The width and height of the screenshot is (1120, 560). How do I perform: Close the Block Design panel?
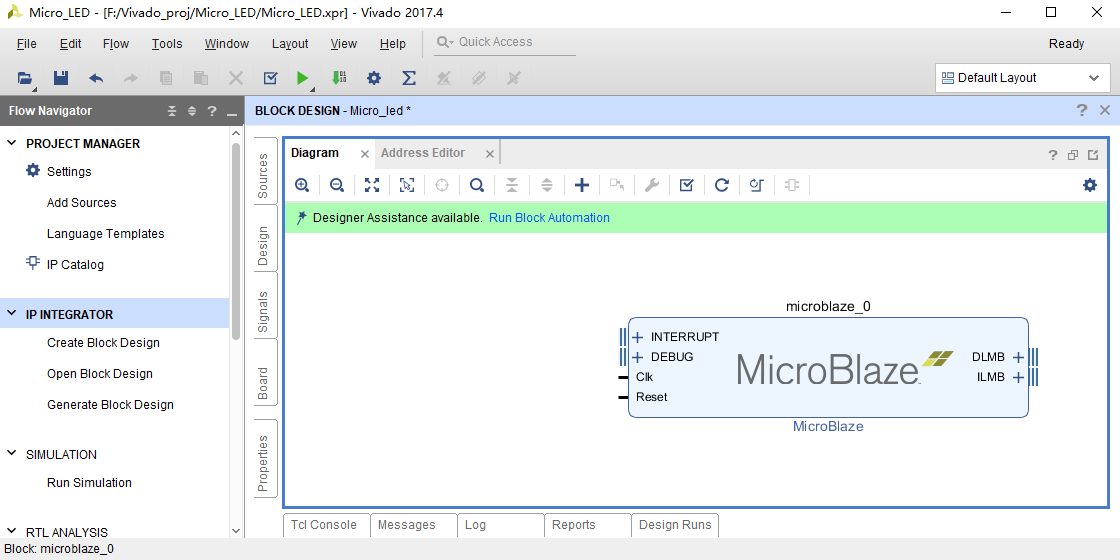point(1105,111)
